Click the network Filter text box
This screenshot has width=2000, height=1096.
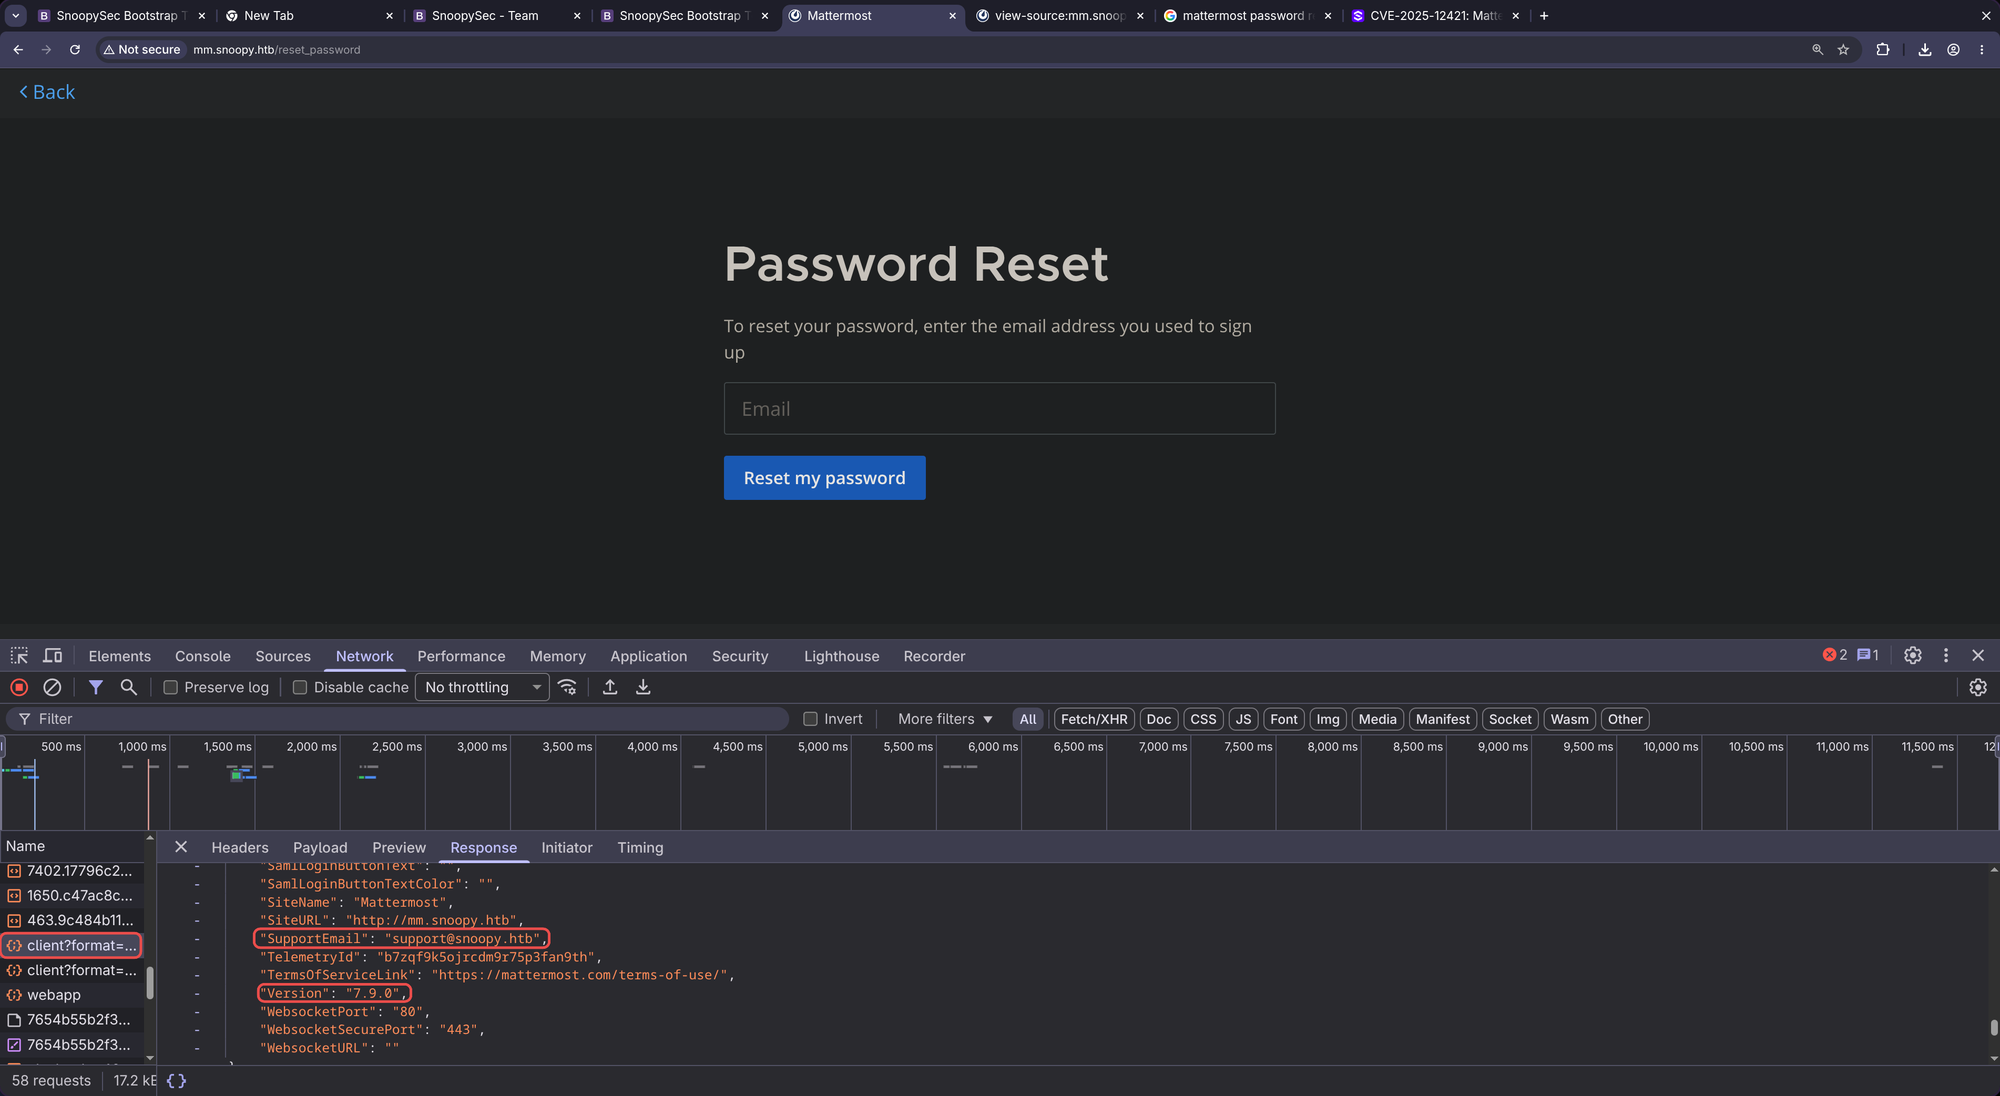tap(400, 719)
